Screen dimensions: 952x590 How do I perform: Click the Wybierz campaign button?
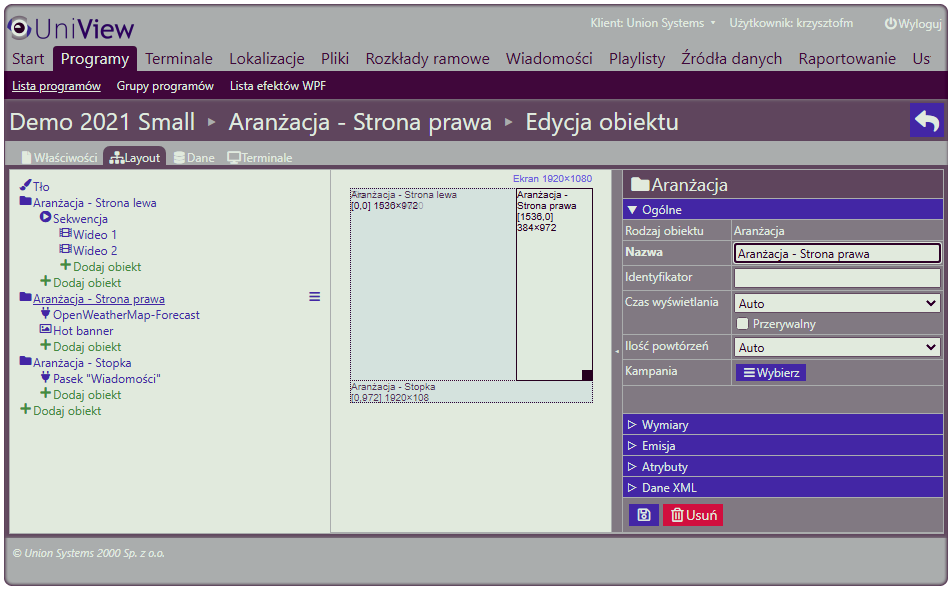pyautogui.click(x=771, y=372)
